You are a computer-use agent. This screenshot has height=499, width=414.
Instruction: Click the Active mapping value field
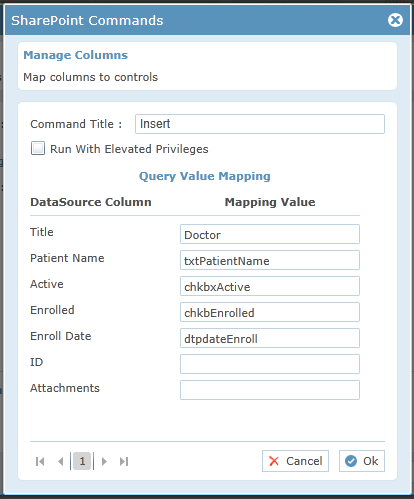pyautogui.click(x=270, y=286)
